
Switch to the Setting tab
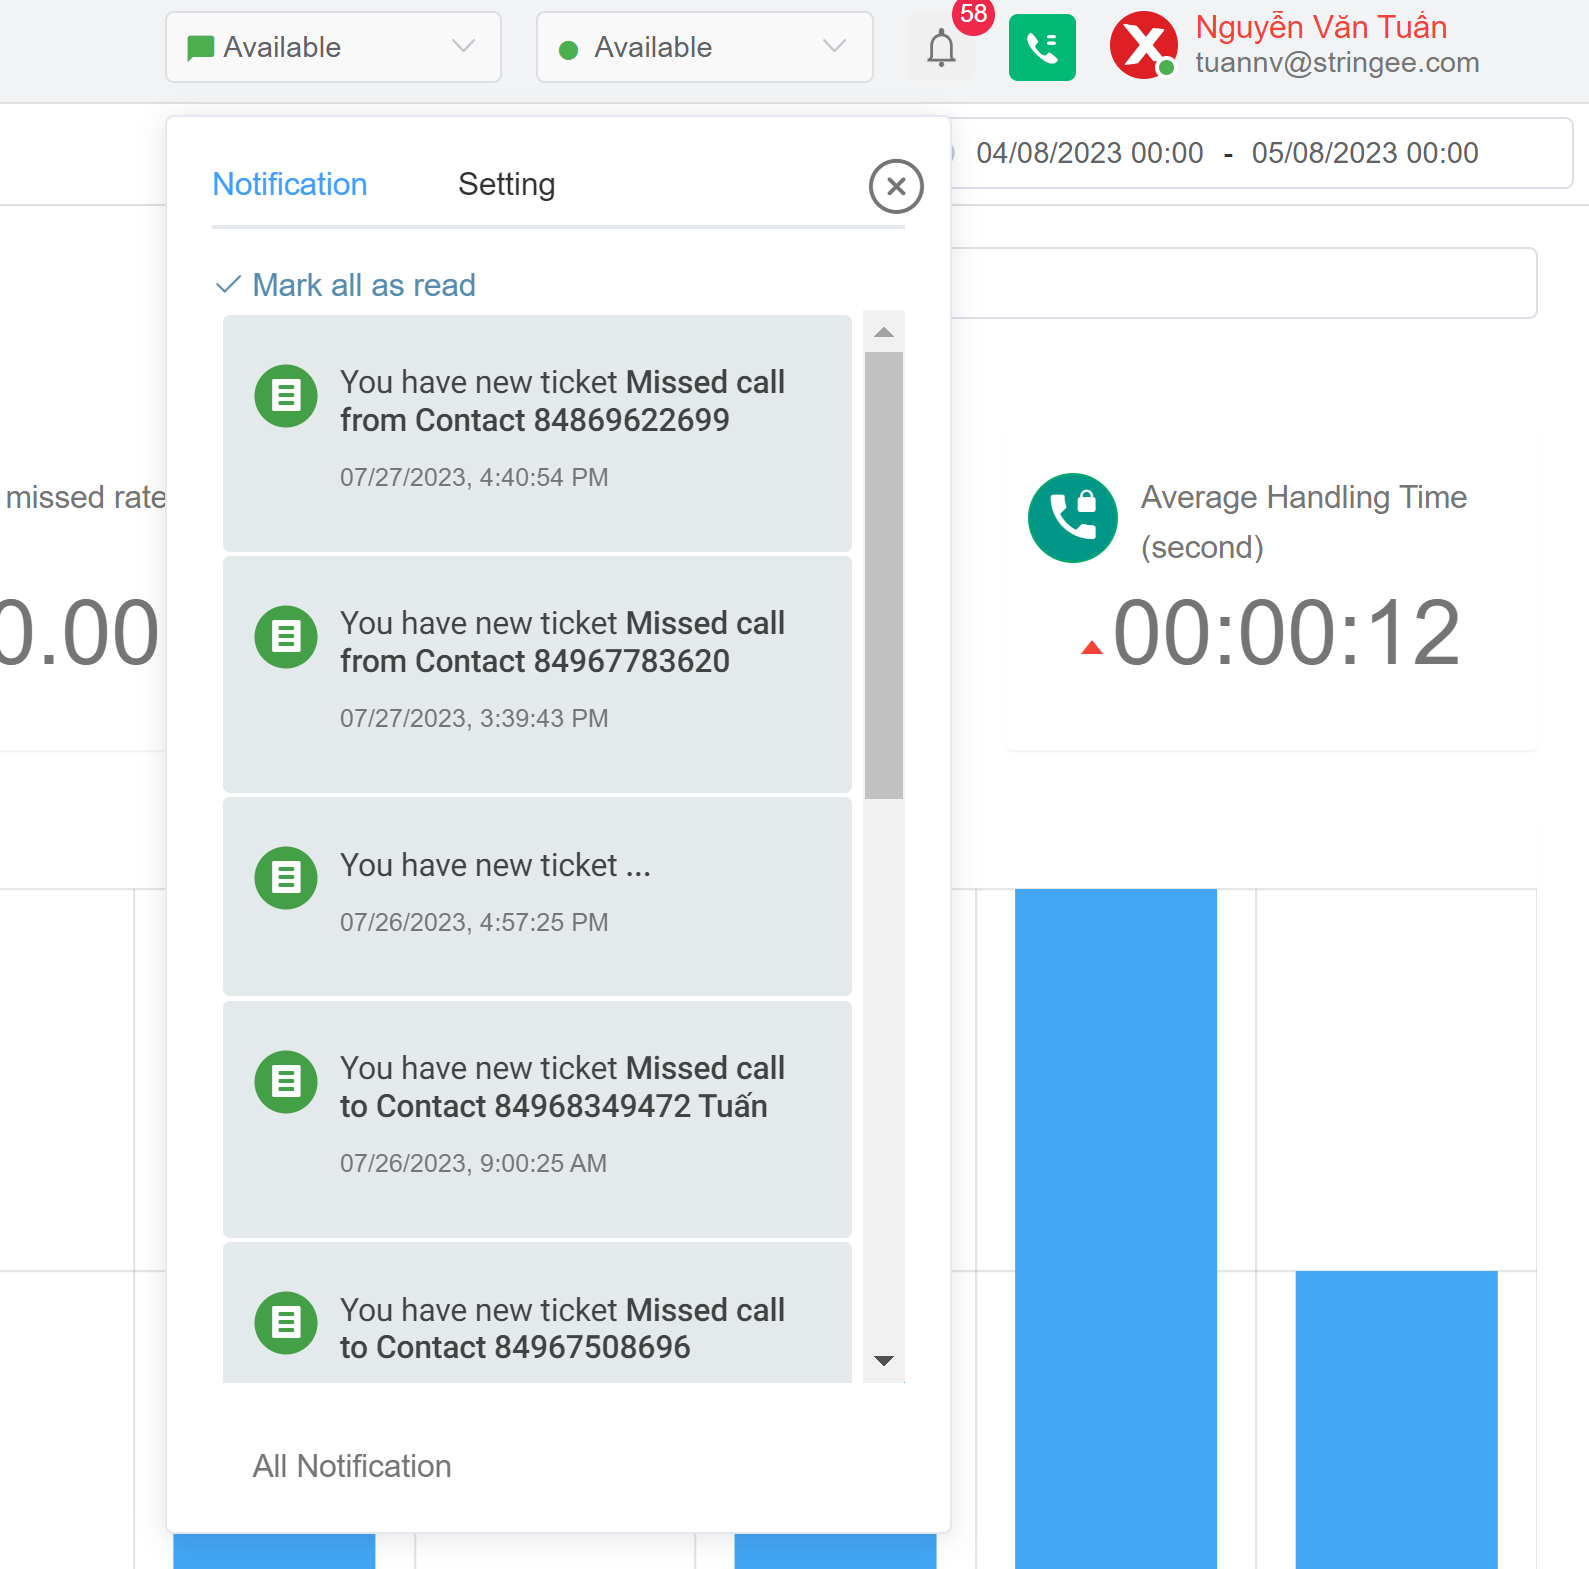506,184
